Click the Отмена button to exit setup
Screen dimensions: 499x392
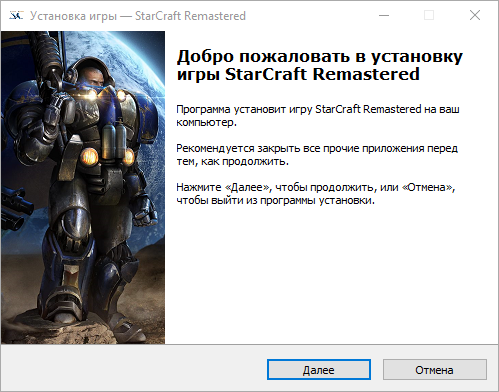point(434,370)
